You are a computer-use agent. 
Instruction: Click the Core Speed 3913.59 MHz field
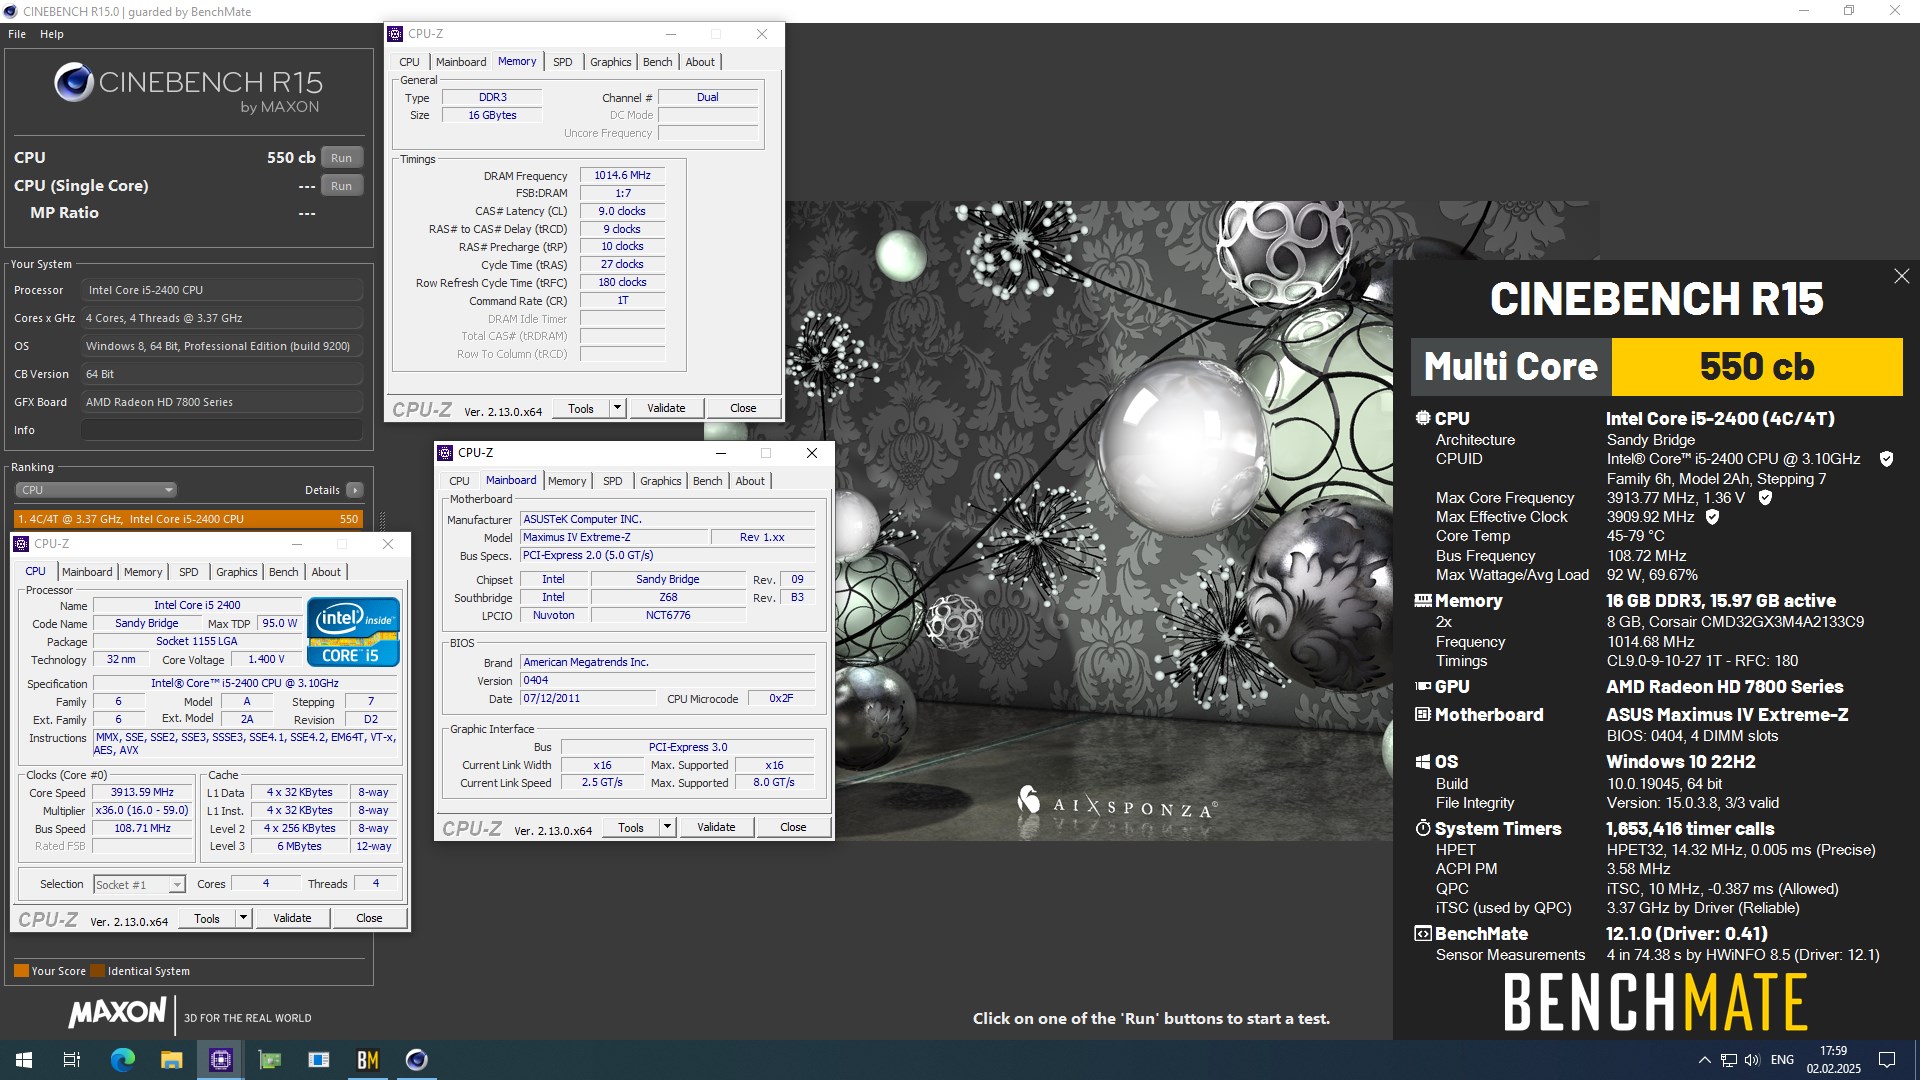point(143,792)
